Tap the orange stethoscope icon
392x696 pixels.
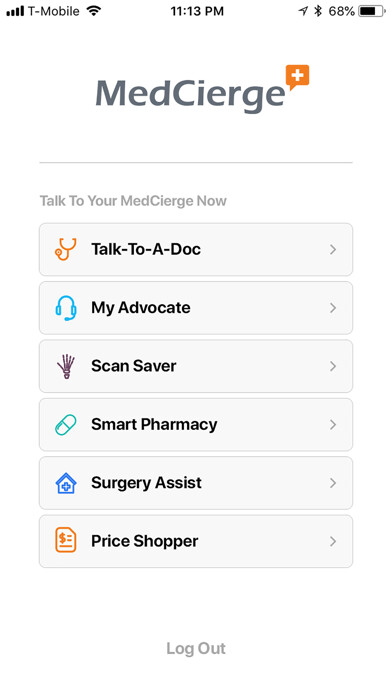[66, 249]
